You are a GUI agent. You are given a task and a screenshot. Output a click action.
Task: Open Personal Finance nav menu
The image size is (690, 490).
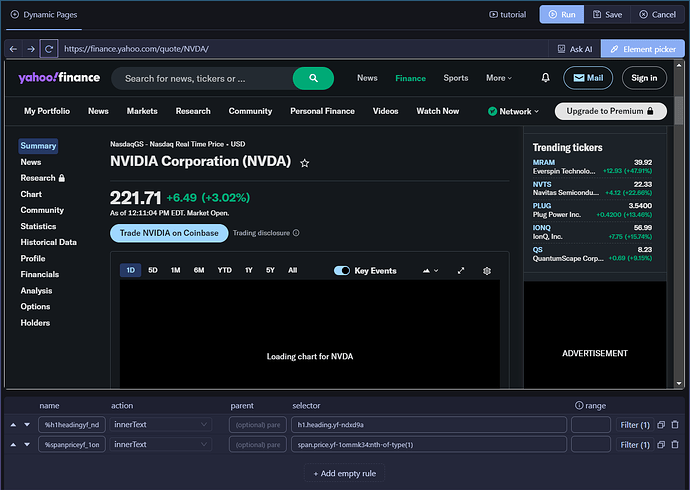click(x=323, y=111)
